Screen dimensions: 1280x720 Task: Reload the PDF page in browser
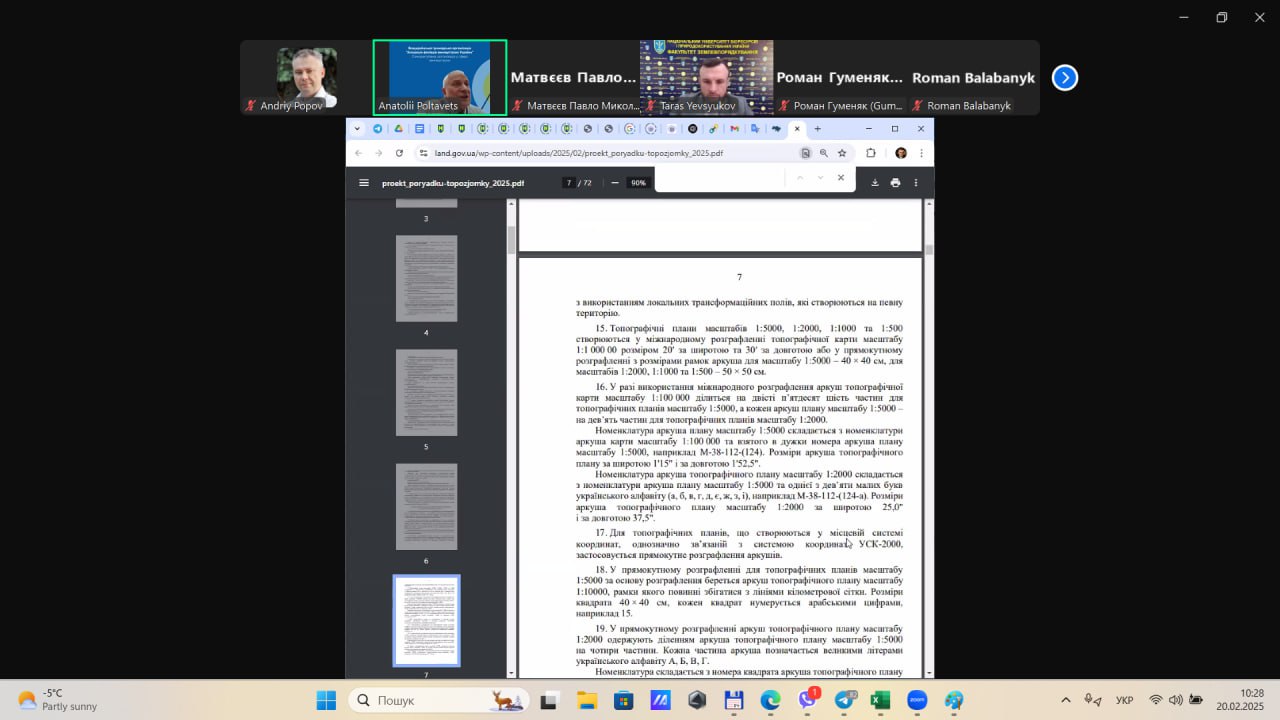point(399,153)
